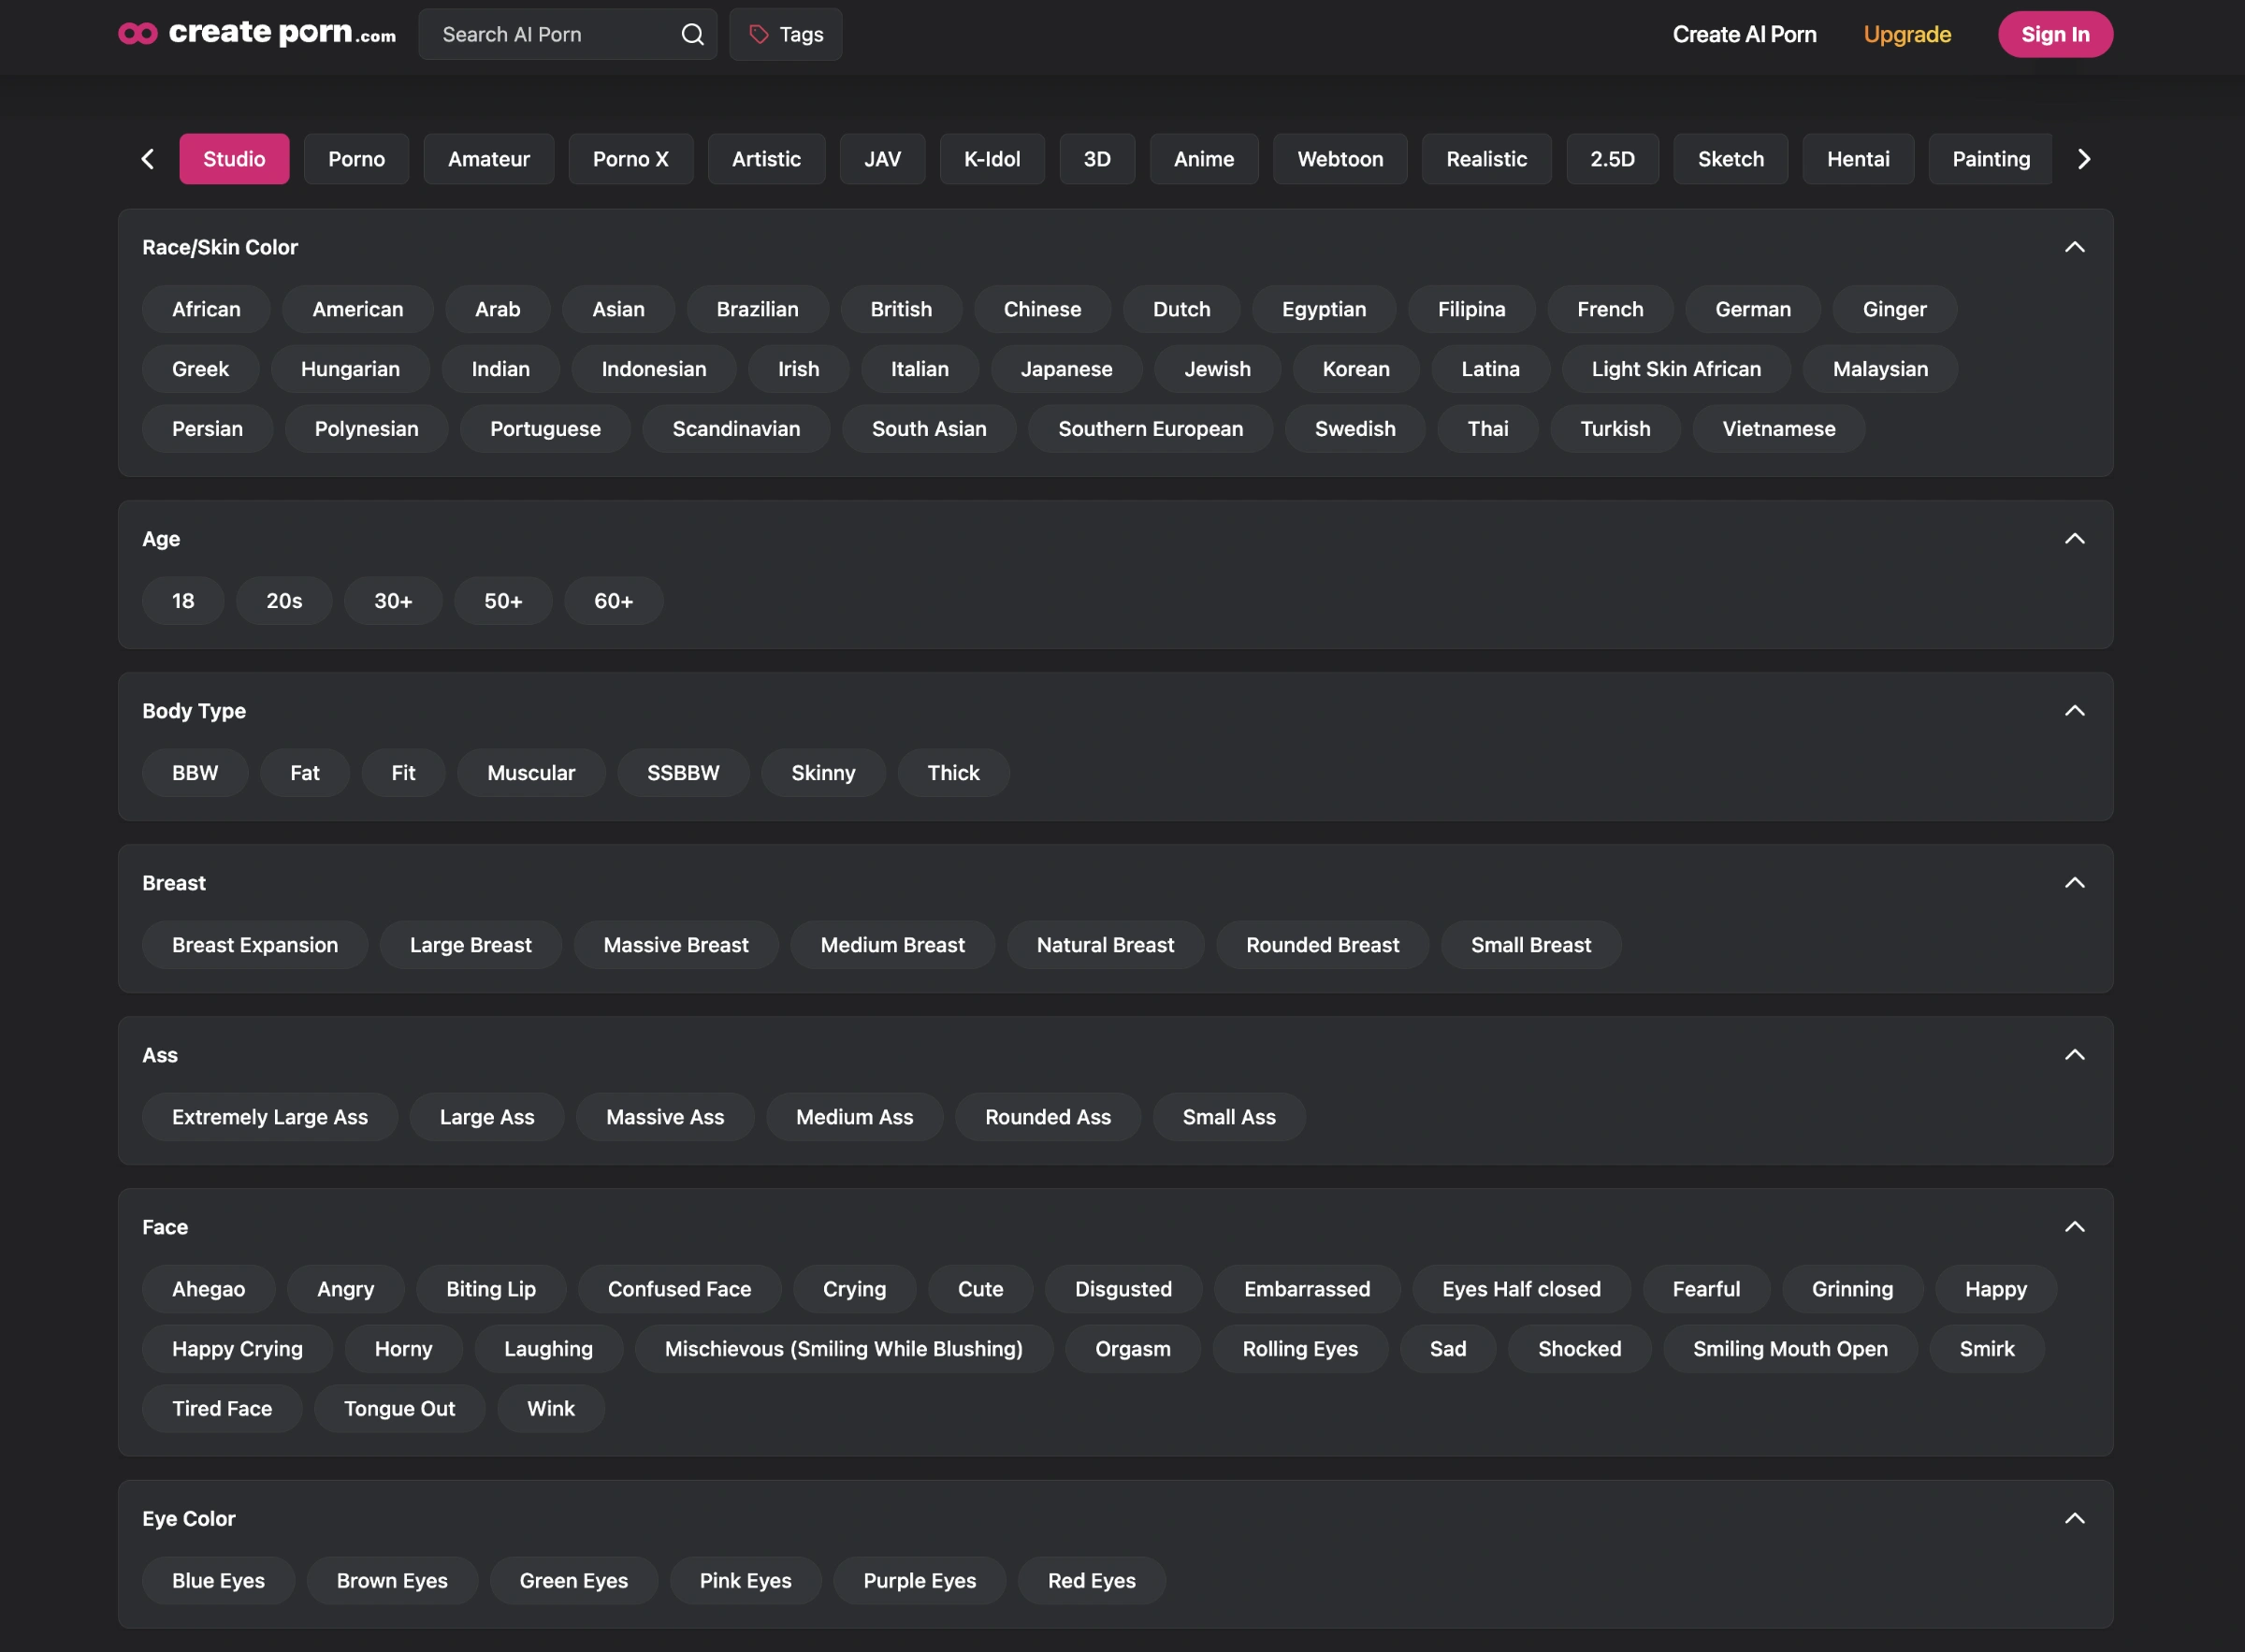Screen dimensions: 2245x1652
Task: Collapse the Age section chevron
Action: tap(2074, 539)
